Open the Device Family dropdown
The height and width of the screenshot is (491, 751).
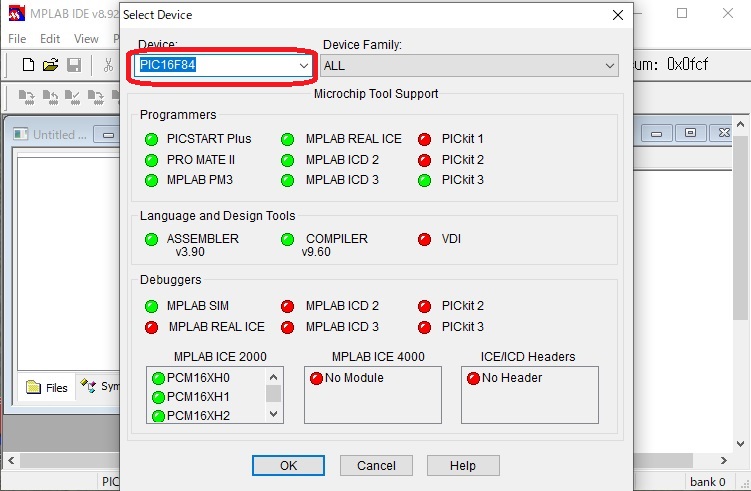pyautogui.click(x=469, y=66)
